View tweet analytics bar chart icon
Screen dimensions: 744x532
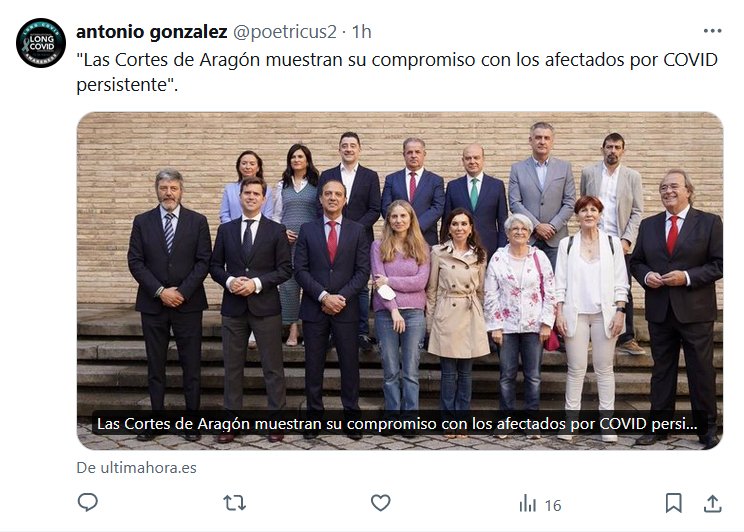pos(527,503)
